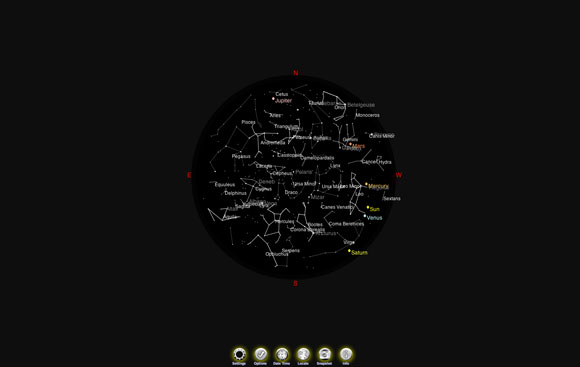Select the Mars planet label
This screenshot has height=367, width=580.
click(358, 146)
